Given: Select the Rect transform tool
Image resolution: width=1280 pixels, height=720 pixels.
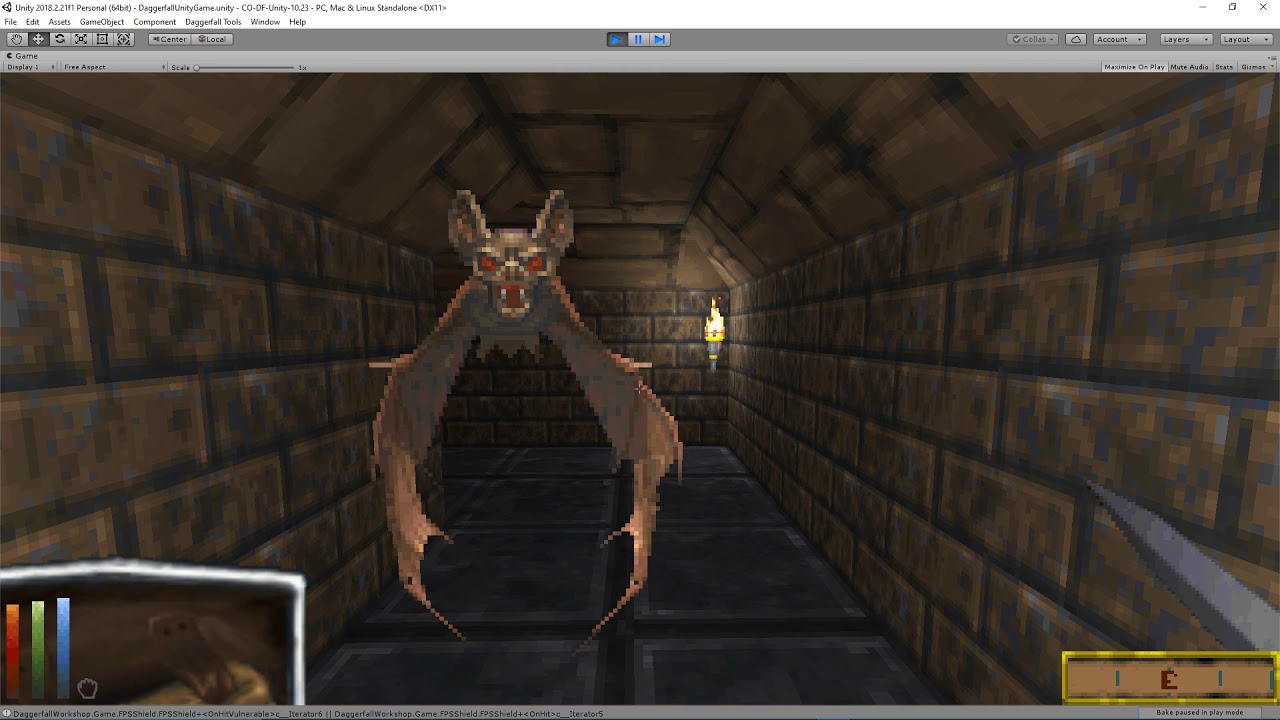Looking at the screenshot, I should pos(102,39).
